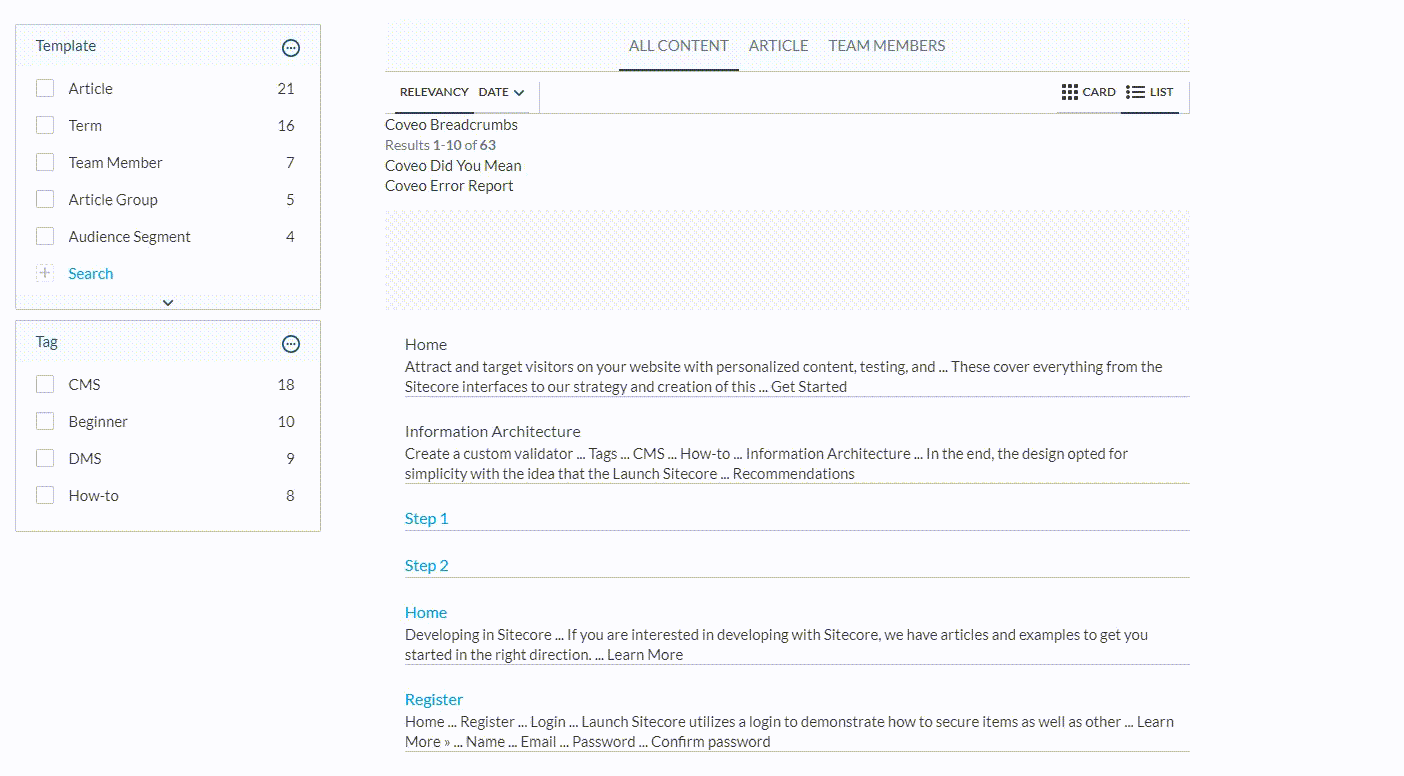The image size is (1404, 776).
Task: Check the Article template checkbox
Action: click(x=45, y=89)
